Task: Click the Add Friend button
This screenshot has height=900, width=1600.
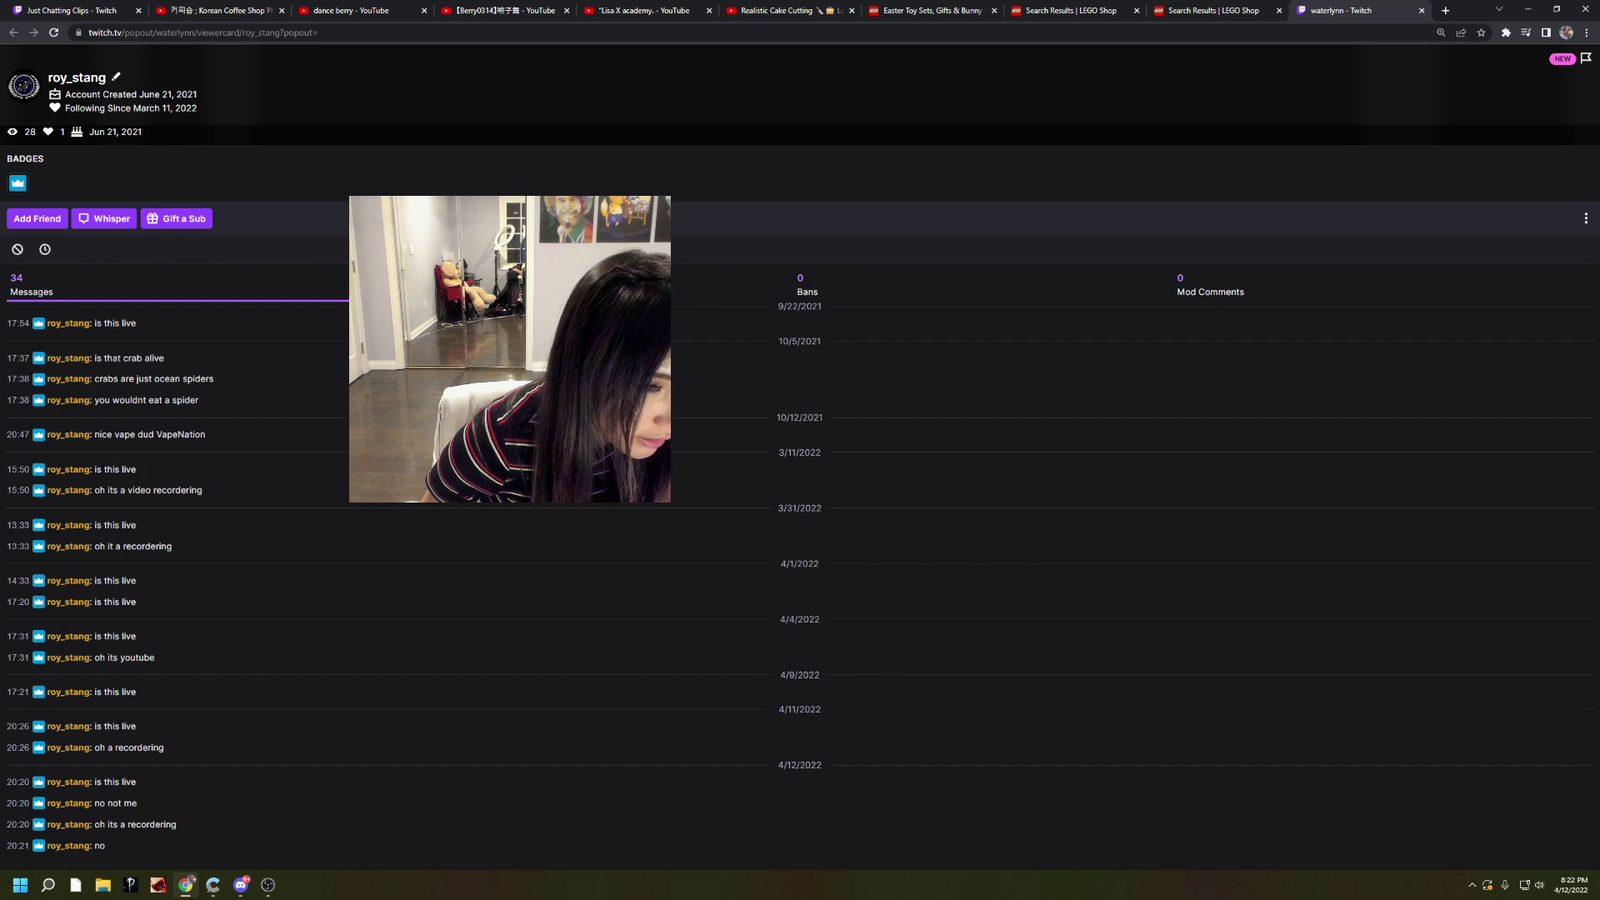Action: [37, 218]
